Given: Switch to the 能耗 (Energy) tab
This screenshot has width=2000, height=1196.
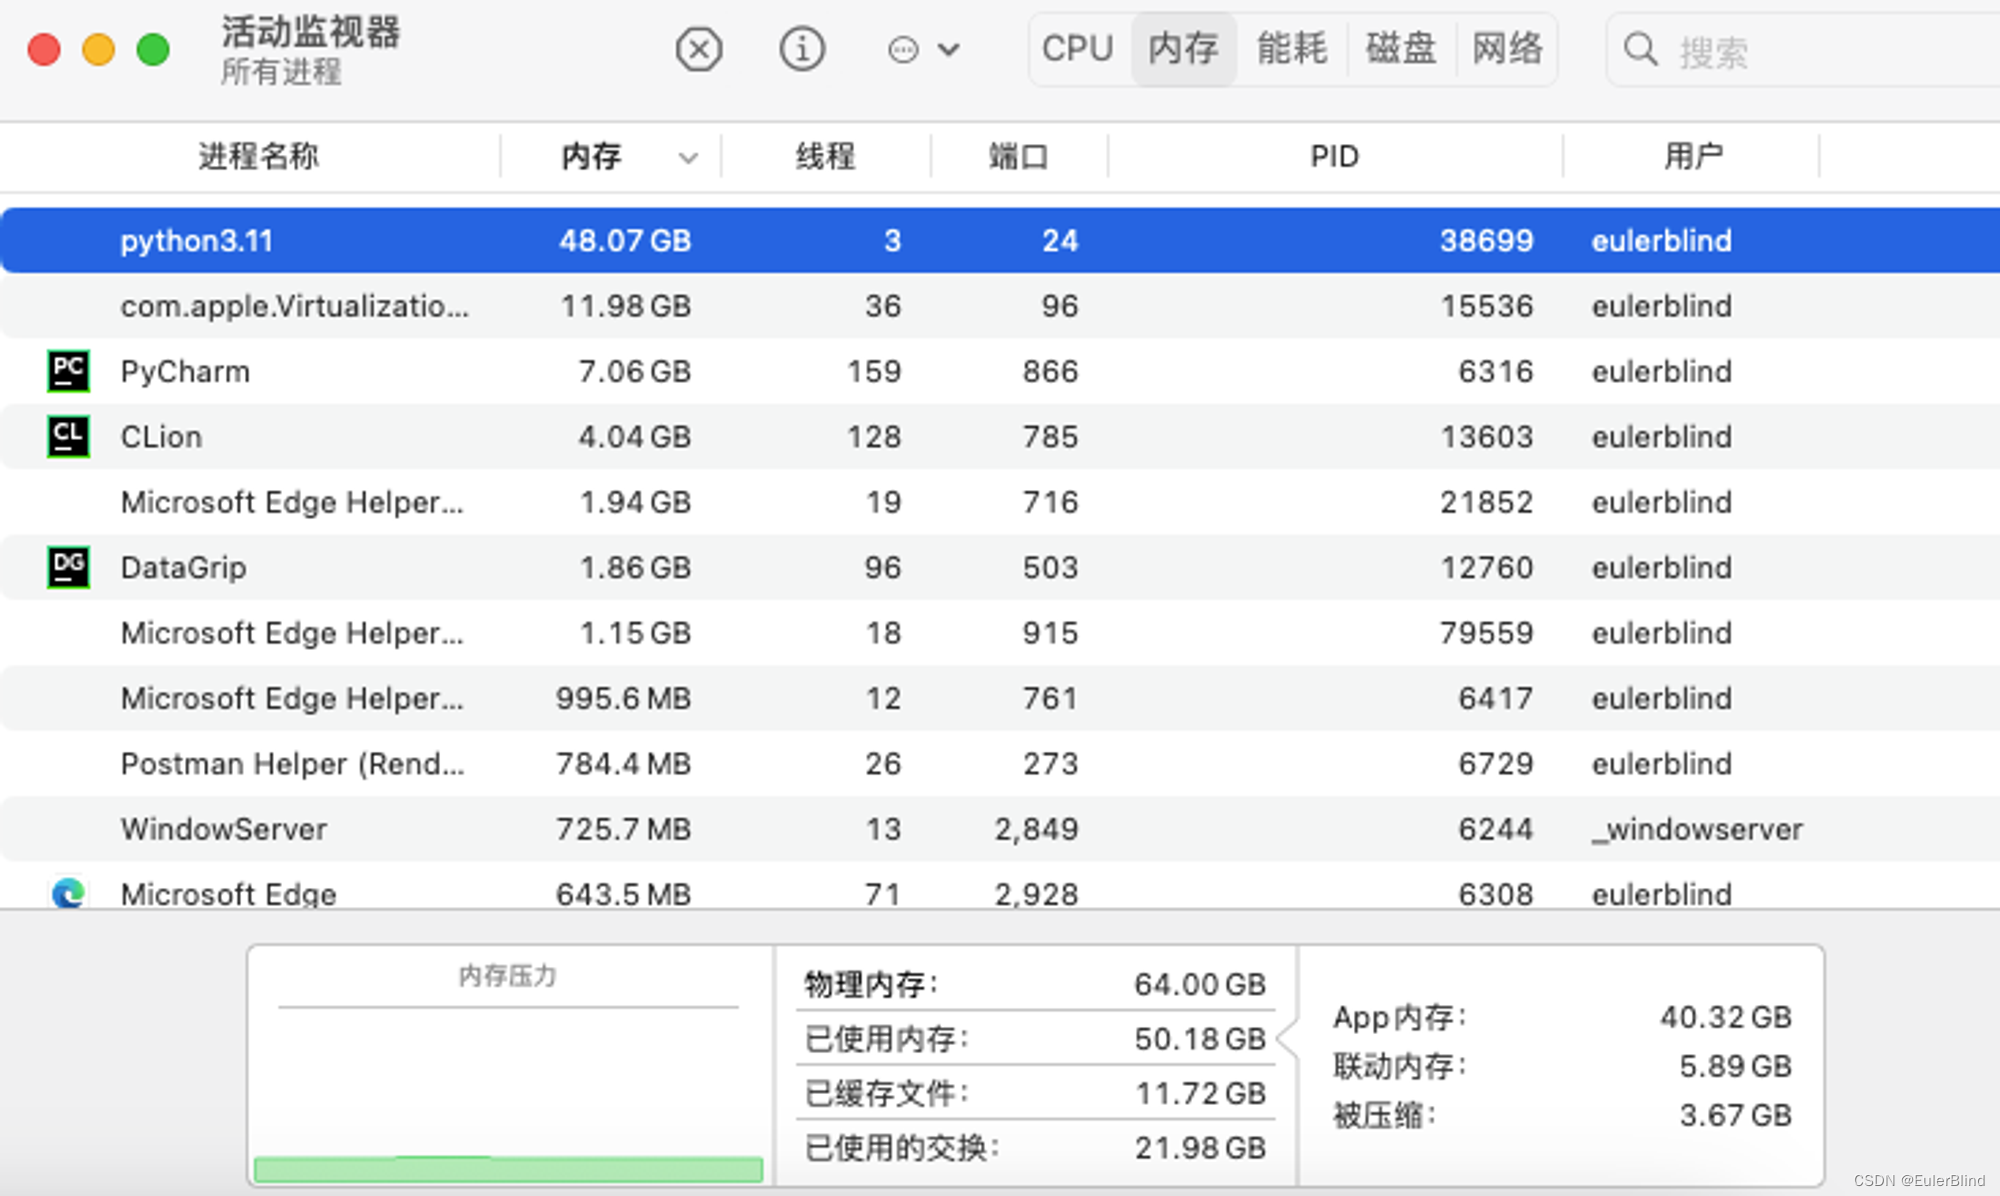Looking at the screenshot, I should pos(1291,49).
